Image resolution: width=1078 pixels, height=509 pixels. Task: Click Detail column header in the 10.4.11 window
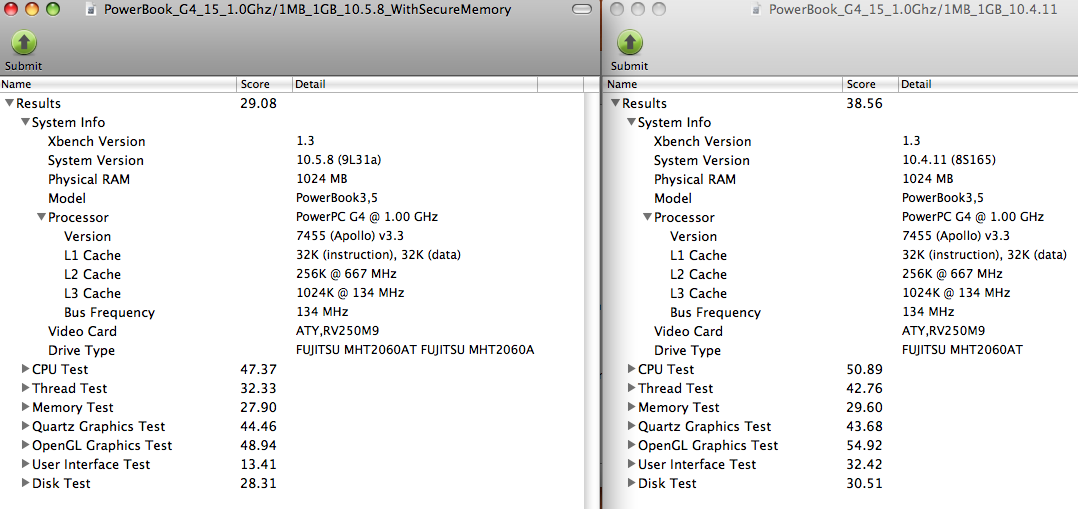988,85
